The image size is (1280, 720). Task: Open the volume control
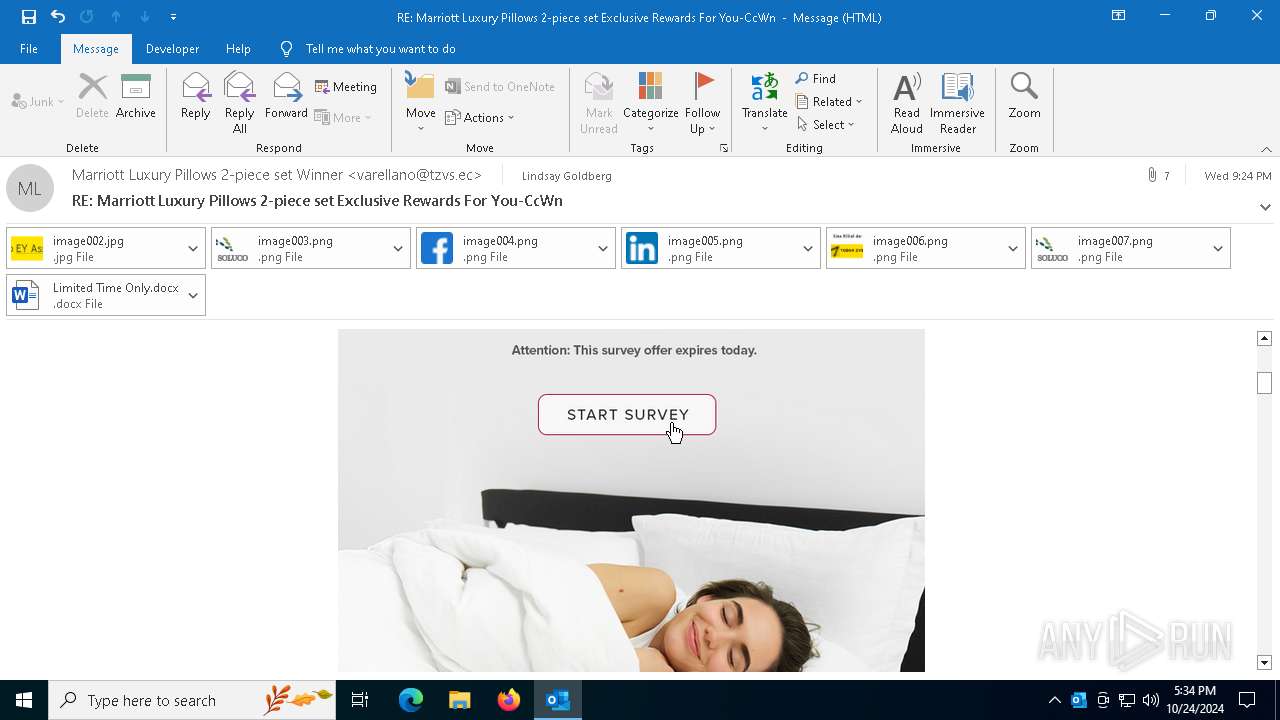[1150, 700]
